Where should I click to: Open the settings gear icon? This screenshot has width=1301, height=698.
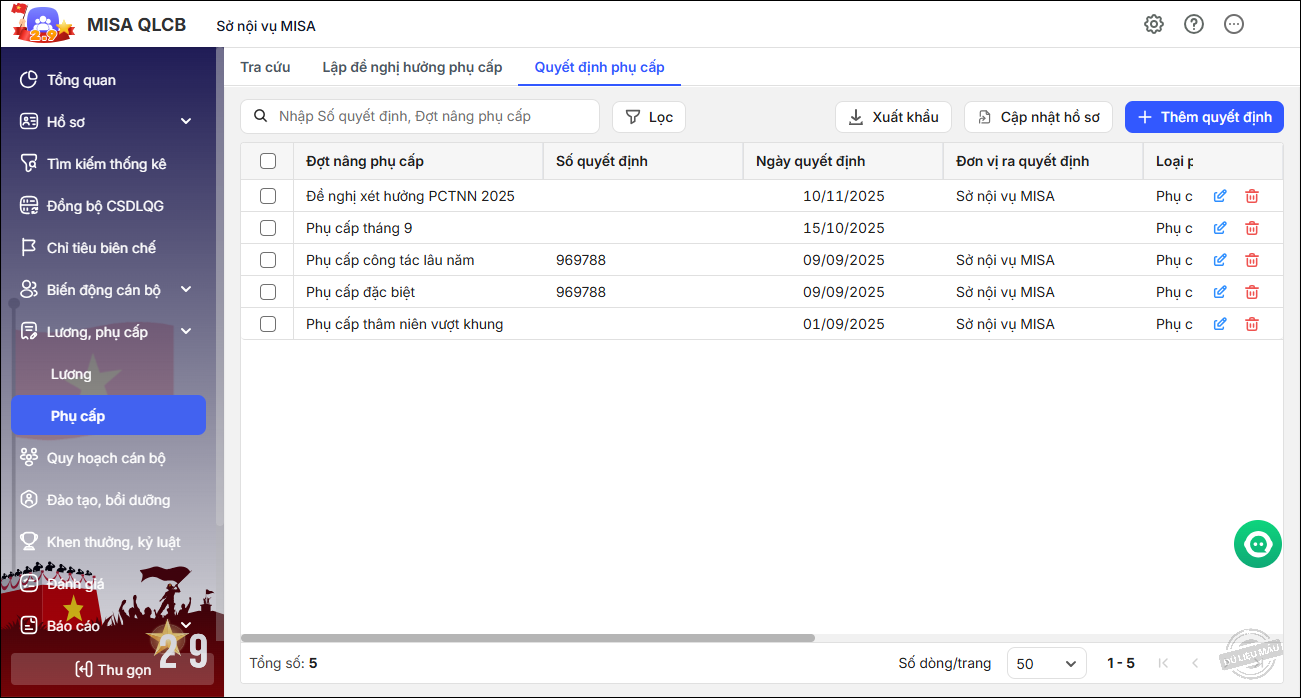tap(1154, 24)
